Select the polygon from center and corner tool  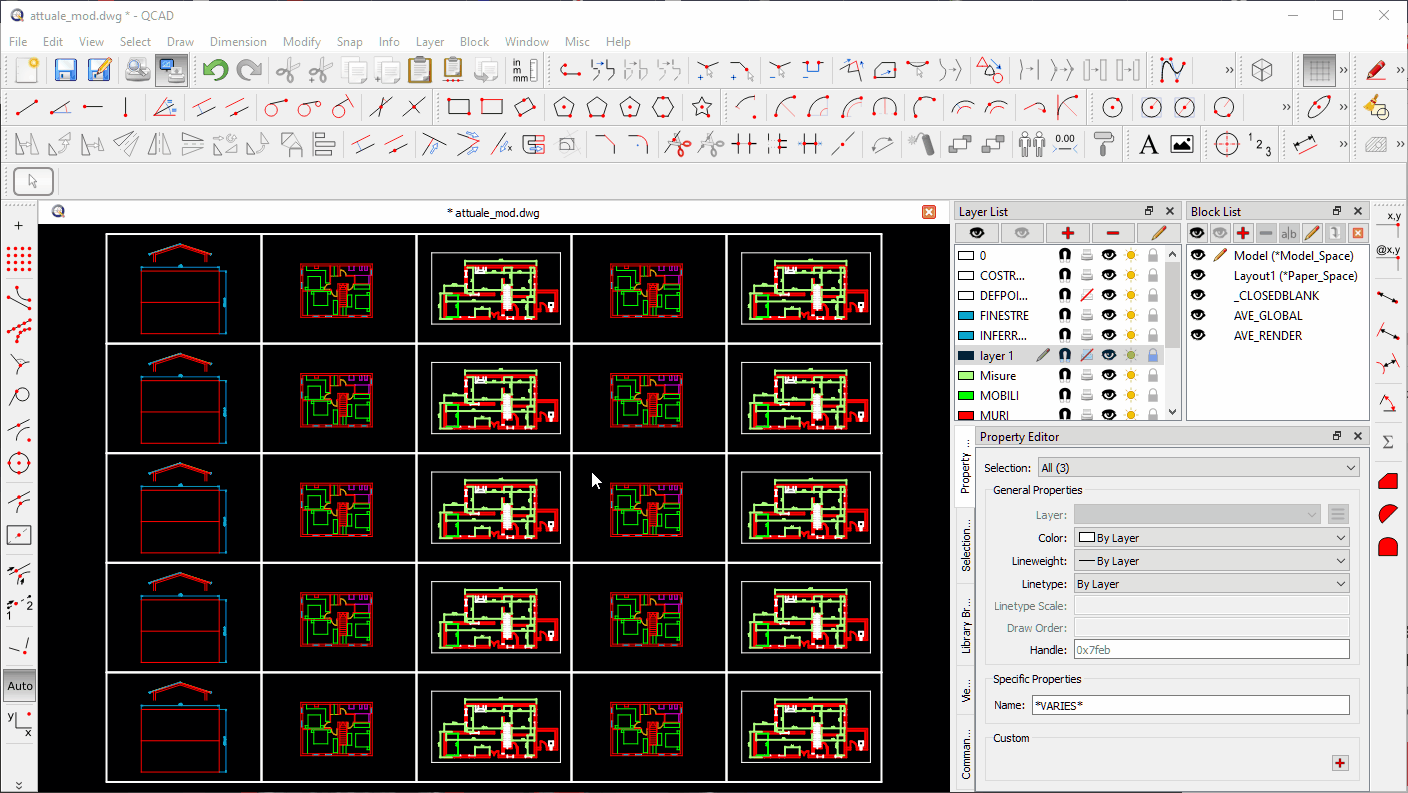pyautogui.click(x=565, y=107)
